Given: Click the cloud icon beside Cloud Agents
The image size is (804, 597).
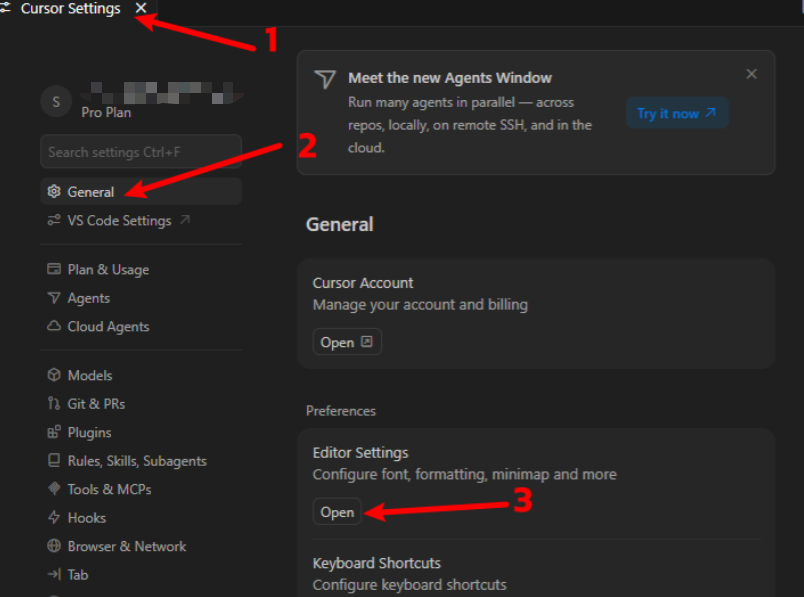Looking at the screenshot, I should [54, 326].
